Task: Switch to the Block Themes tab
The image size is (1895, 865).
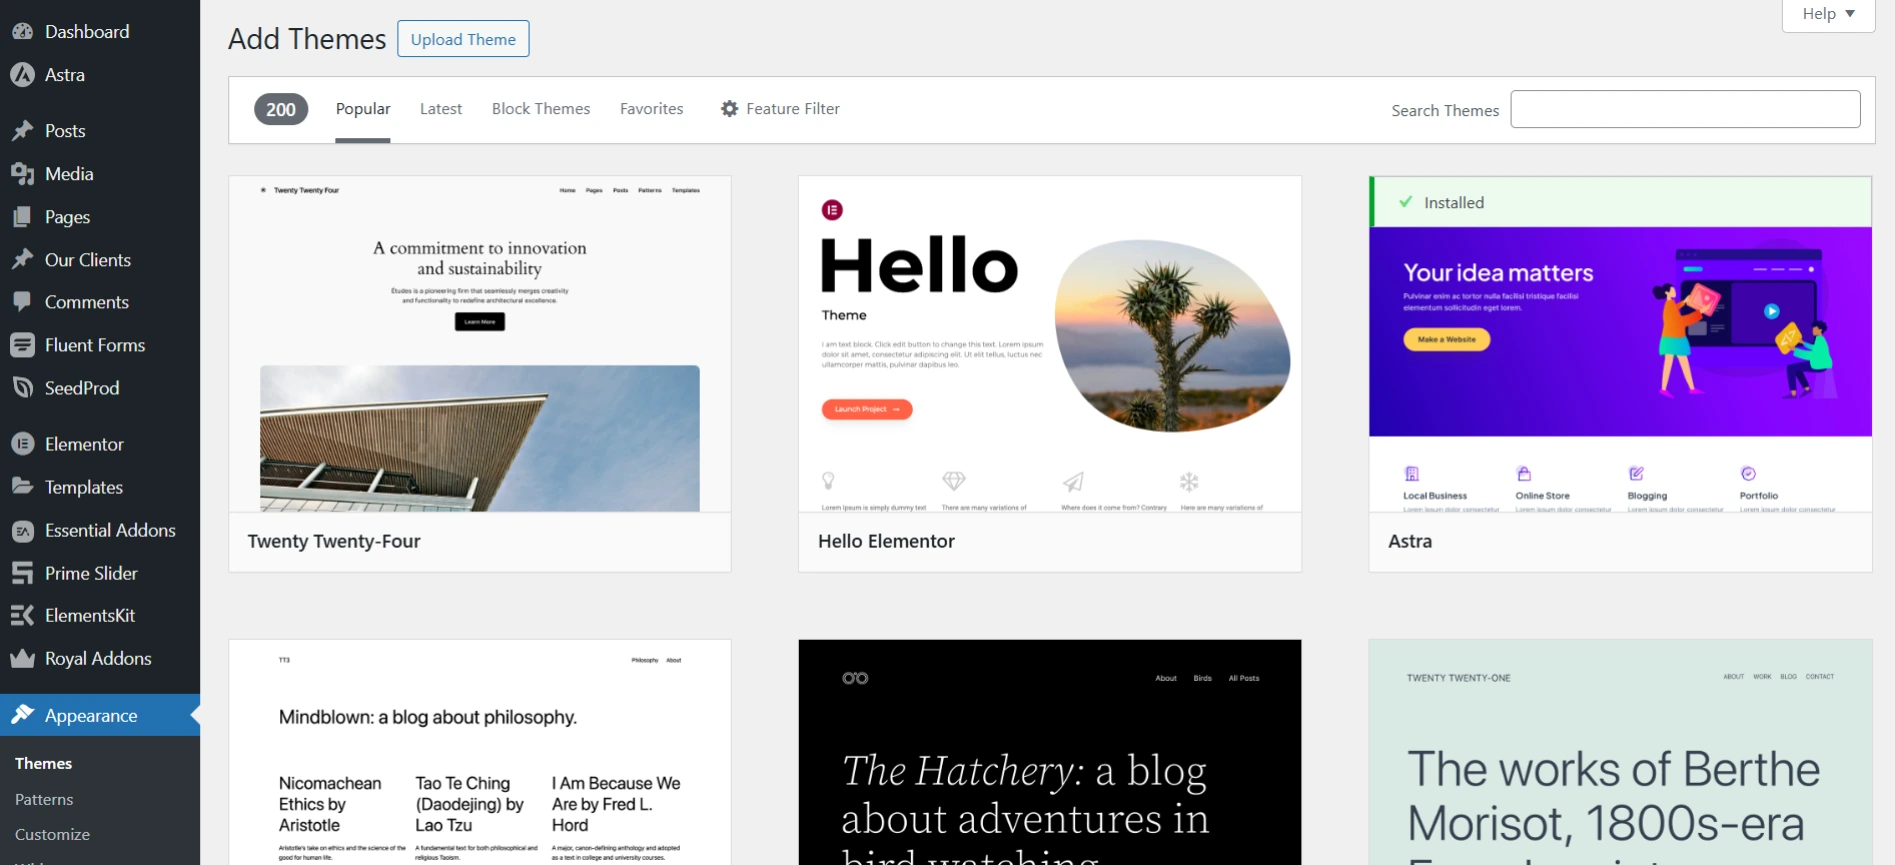Action: (x=541, y=109)
